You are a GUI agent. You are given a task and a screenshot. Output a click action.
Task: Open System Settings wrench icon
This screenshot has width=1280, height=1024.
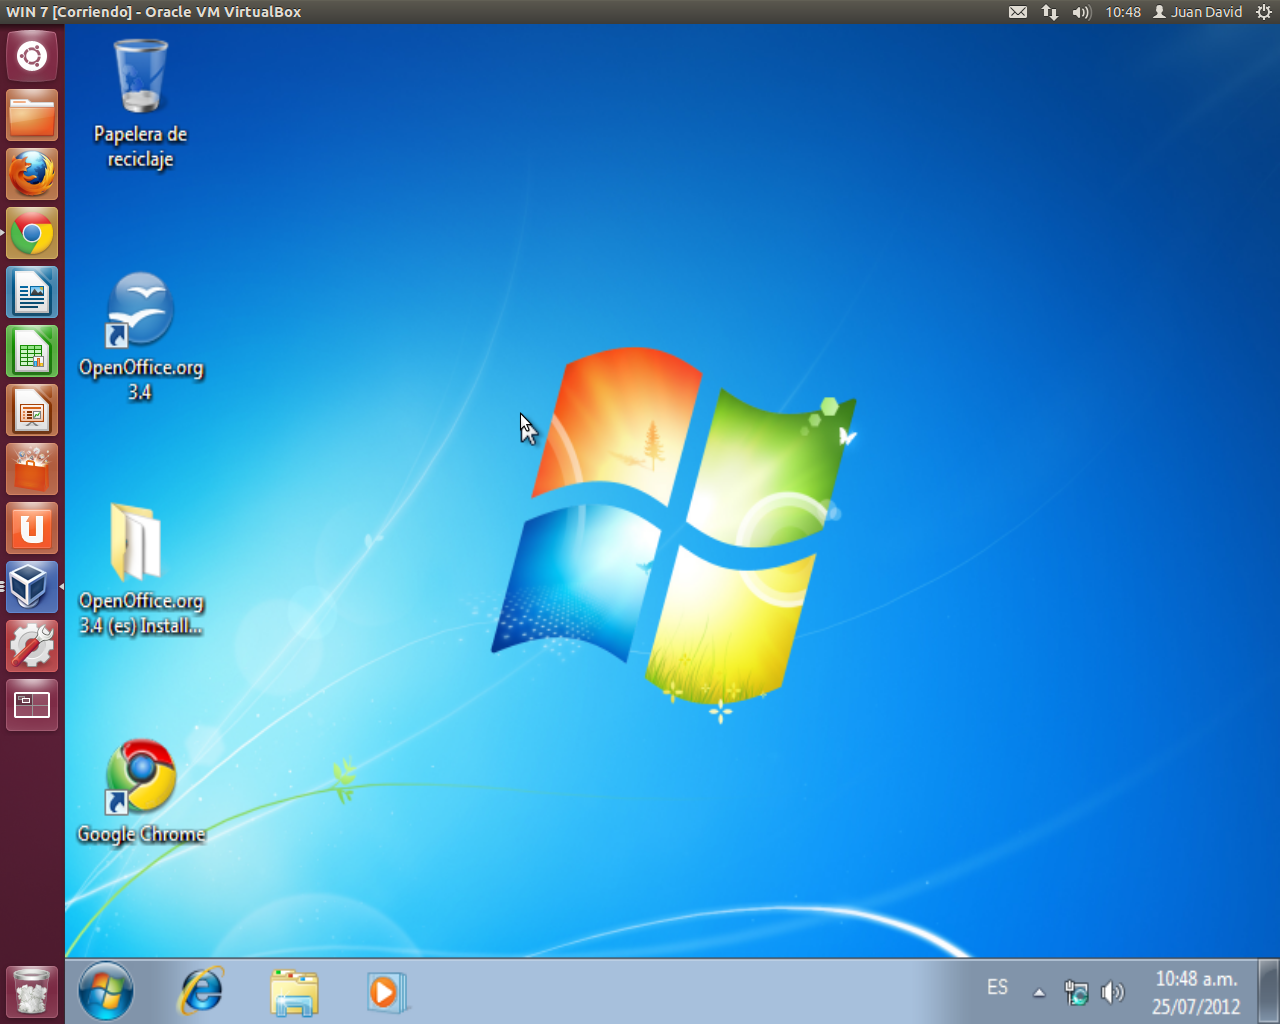[x=32, y=646]
